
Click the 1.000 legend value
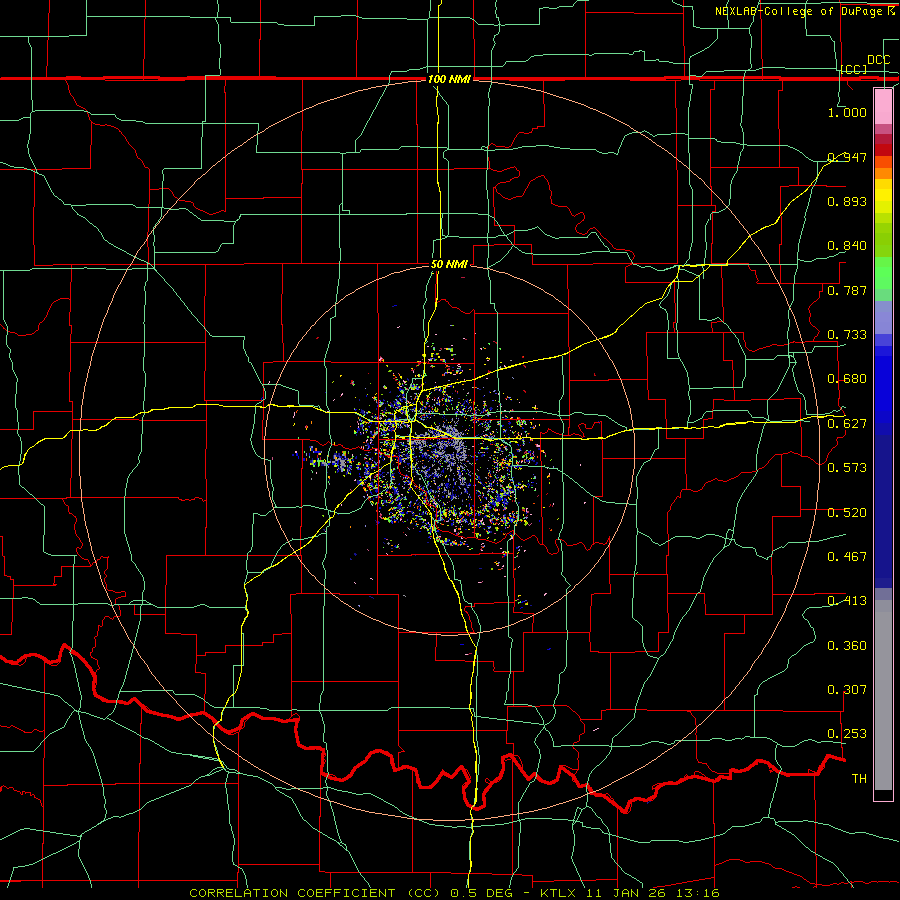[847, 113]
